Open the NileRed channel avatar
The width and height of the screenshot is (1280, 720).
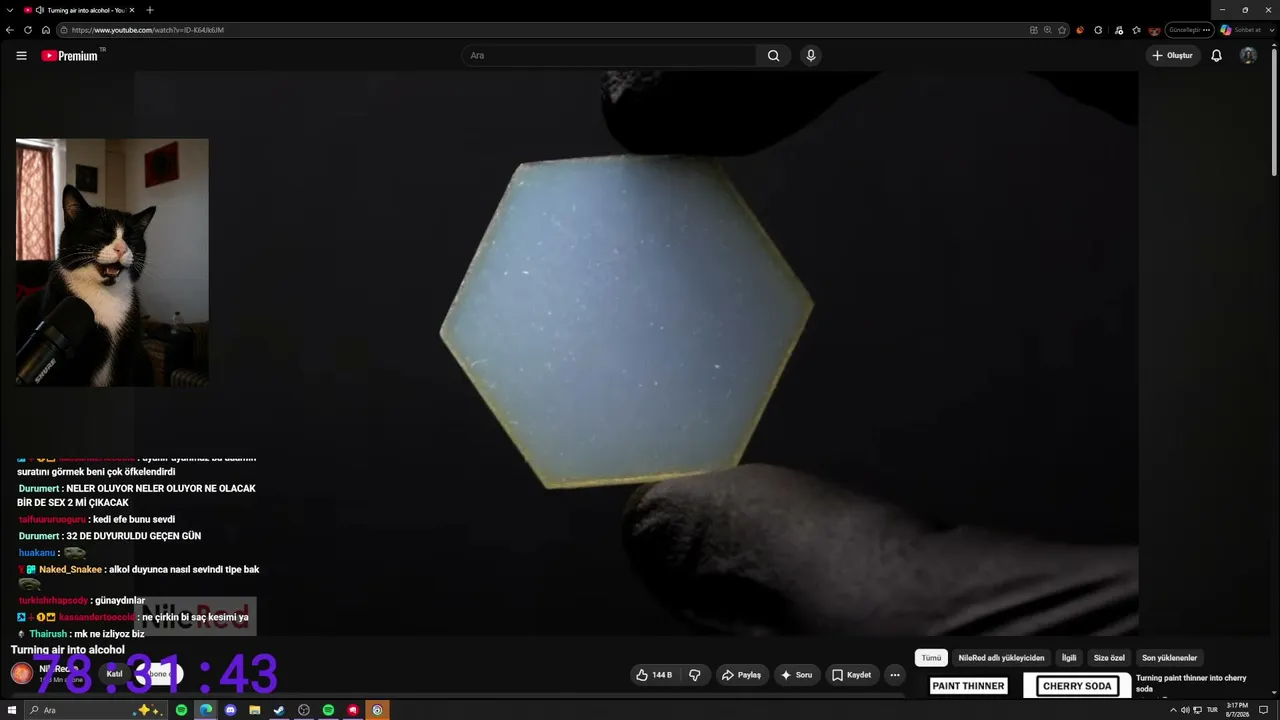point(22,674)
